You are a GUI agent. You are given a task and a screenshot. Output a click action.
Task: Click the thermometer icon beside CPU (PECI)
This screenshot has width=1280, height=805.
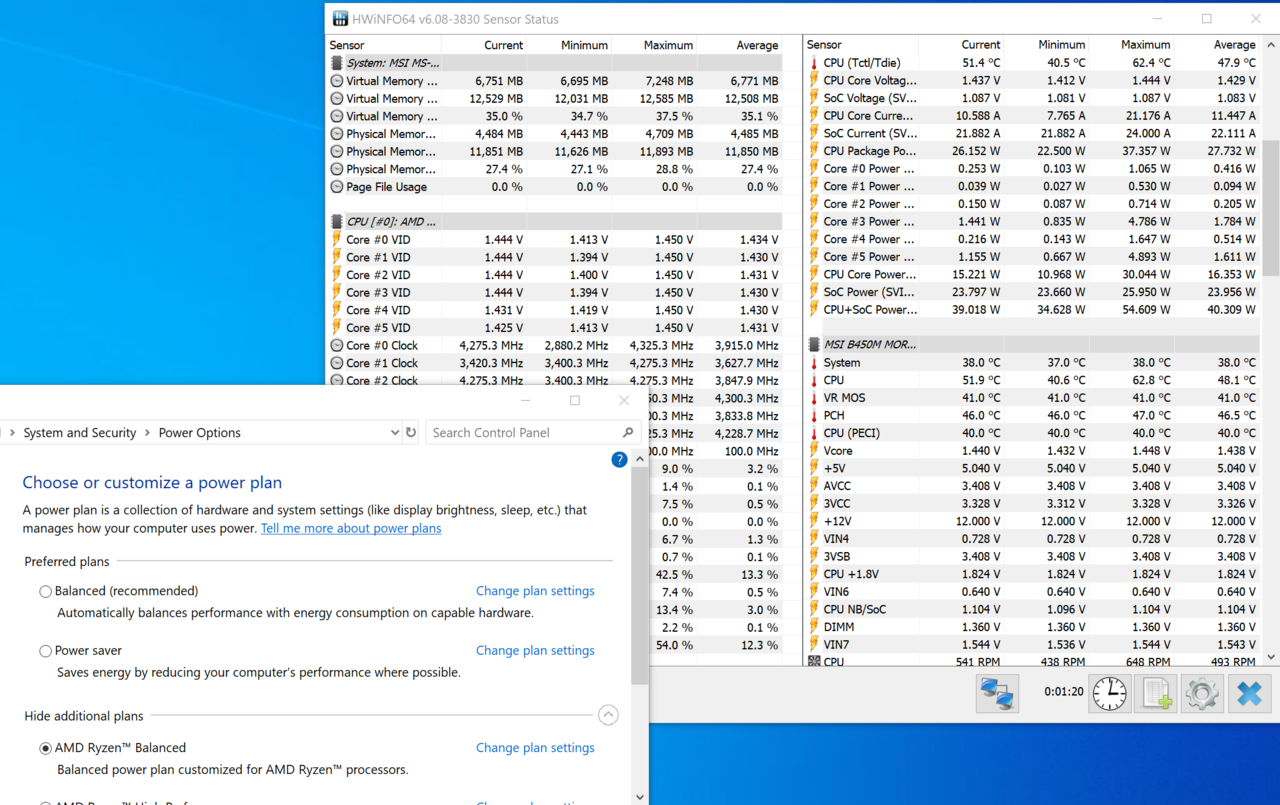tap(814, 433)
